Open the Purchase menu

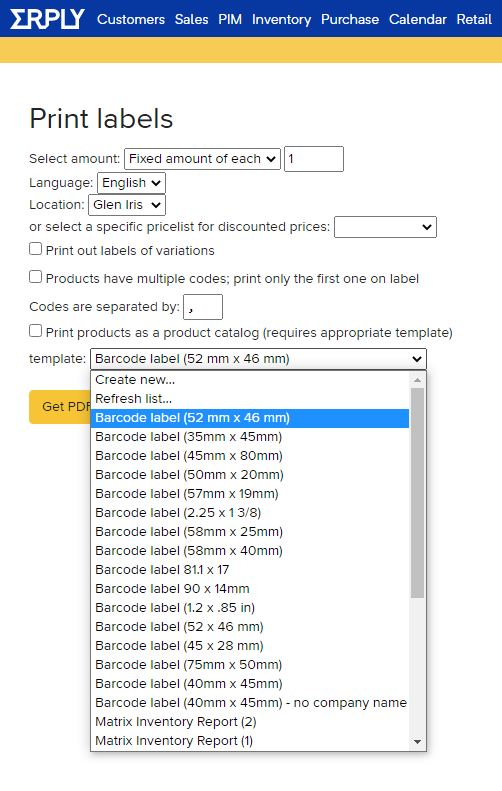click(x=350, y=19)
